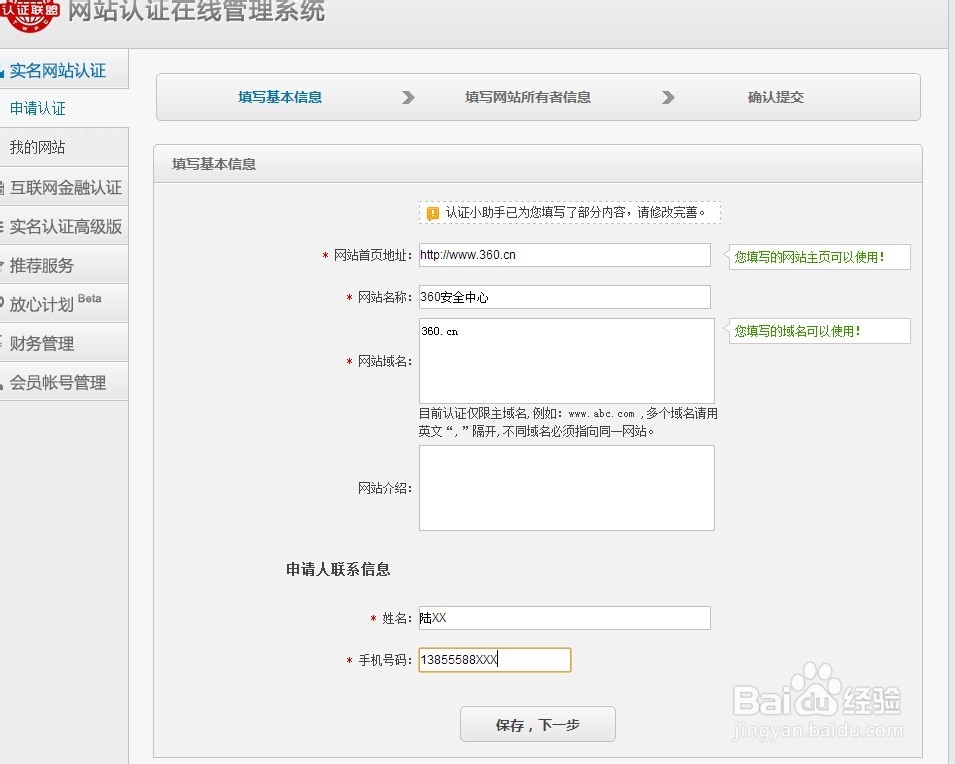
Task: Click the 填写网站所有者信息 step
Action: coord(527,97)
